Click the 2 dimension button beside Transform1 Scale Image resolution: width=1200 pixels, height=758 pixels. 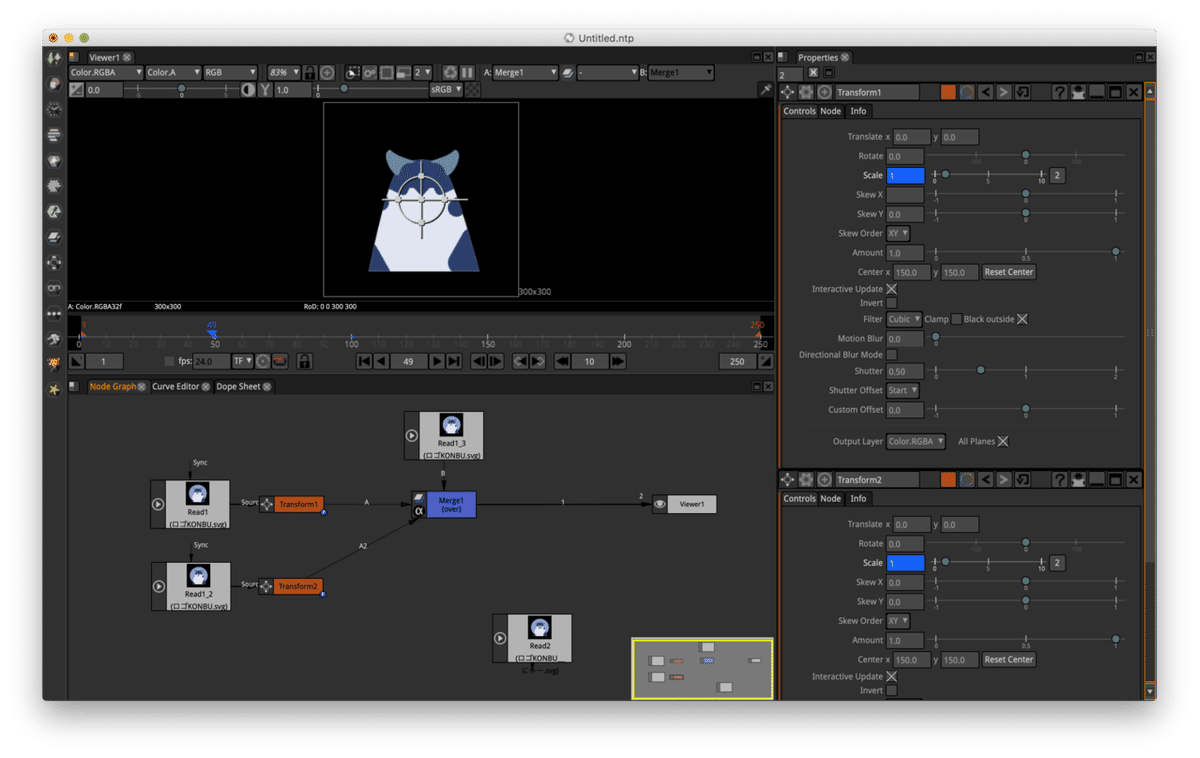pyautogui.click(x=1057, y=176)
